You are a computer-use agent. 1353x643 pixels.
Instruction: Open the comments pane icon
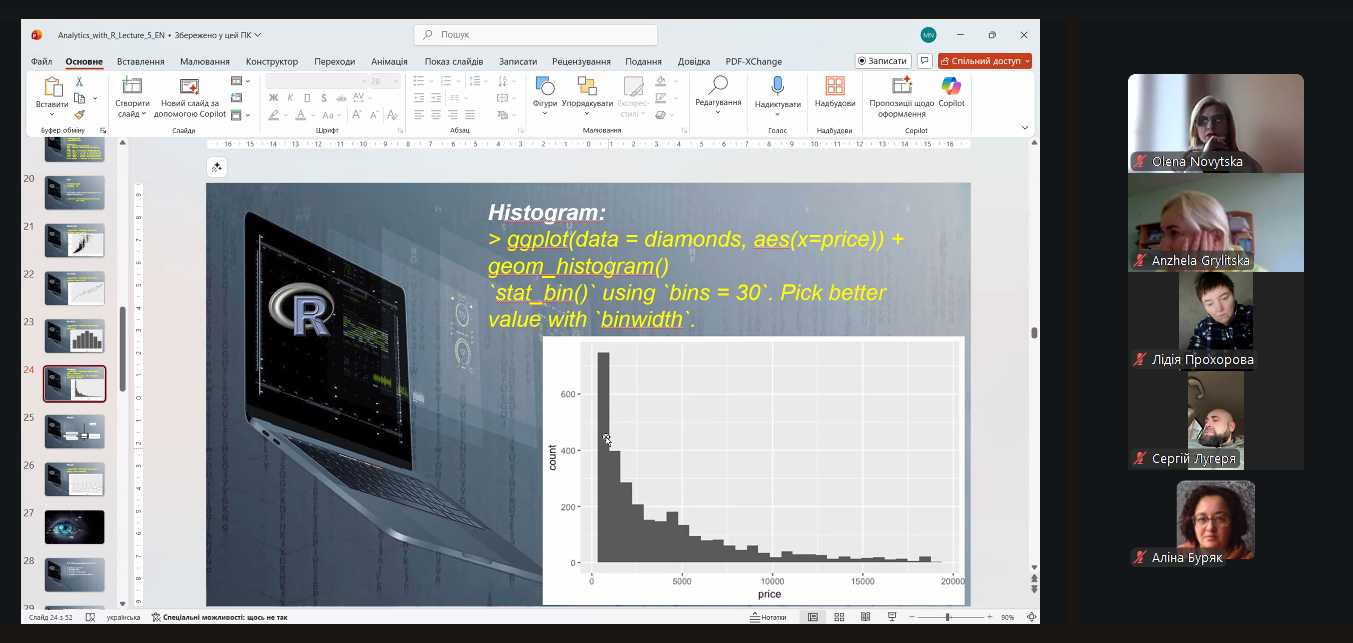pos(925,61)
